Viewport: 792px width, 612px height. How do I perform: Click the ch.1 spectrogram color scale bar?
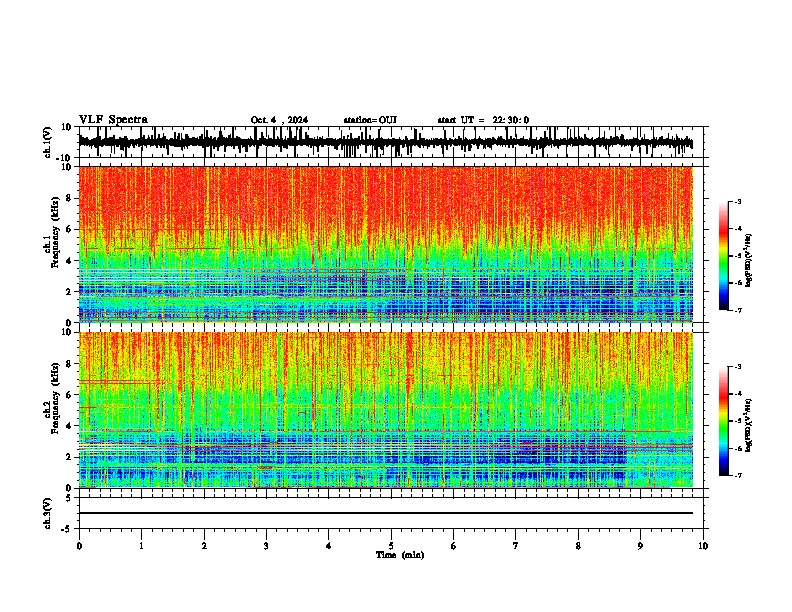tap(724, 256)
